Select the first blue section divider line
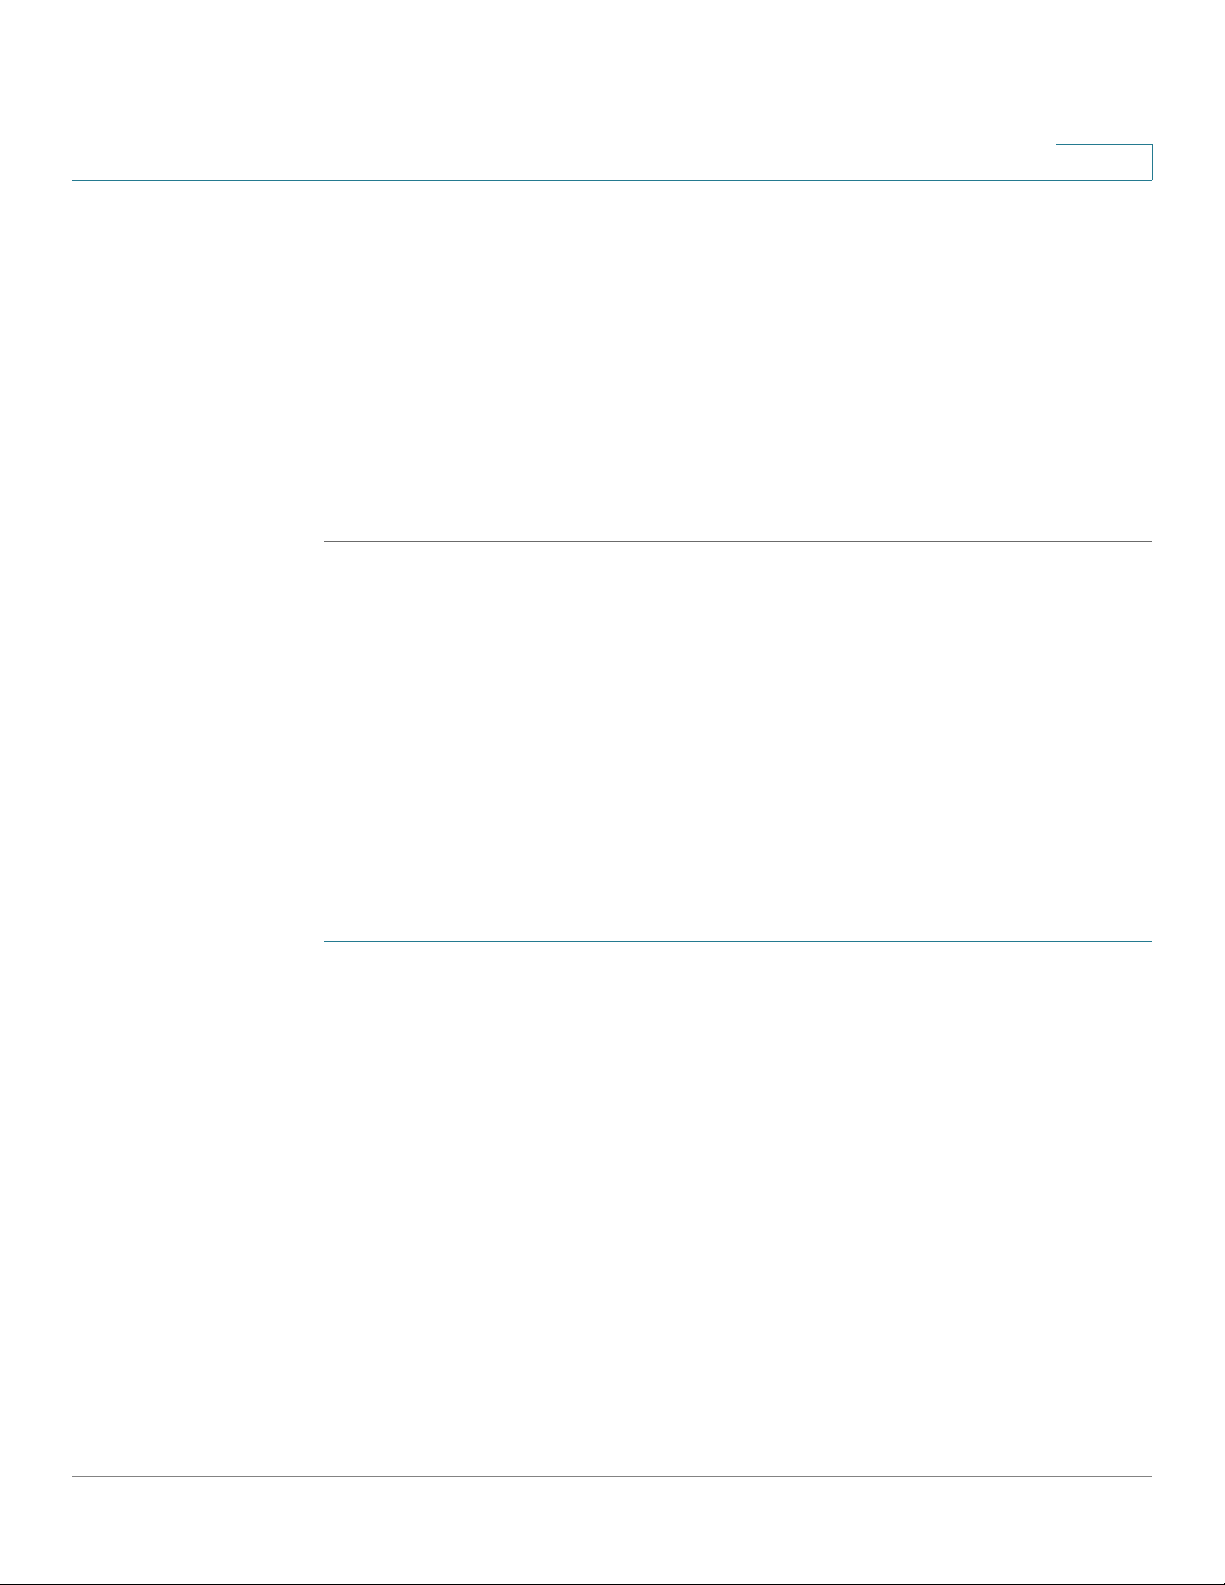Screen dimensions: 1225x1585 click(737, 541)
